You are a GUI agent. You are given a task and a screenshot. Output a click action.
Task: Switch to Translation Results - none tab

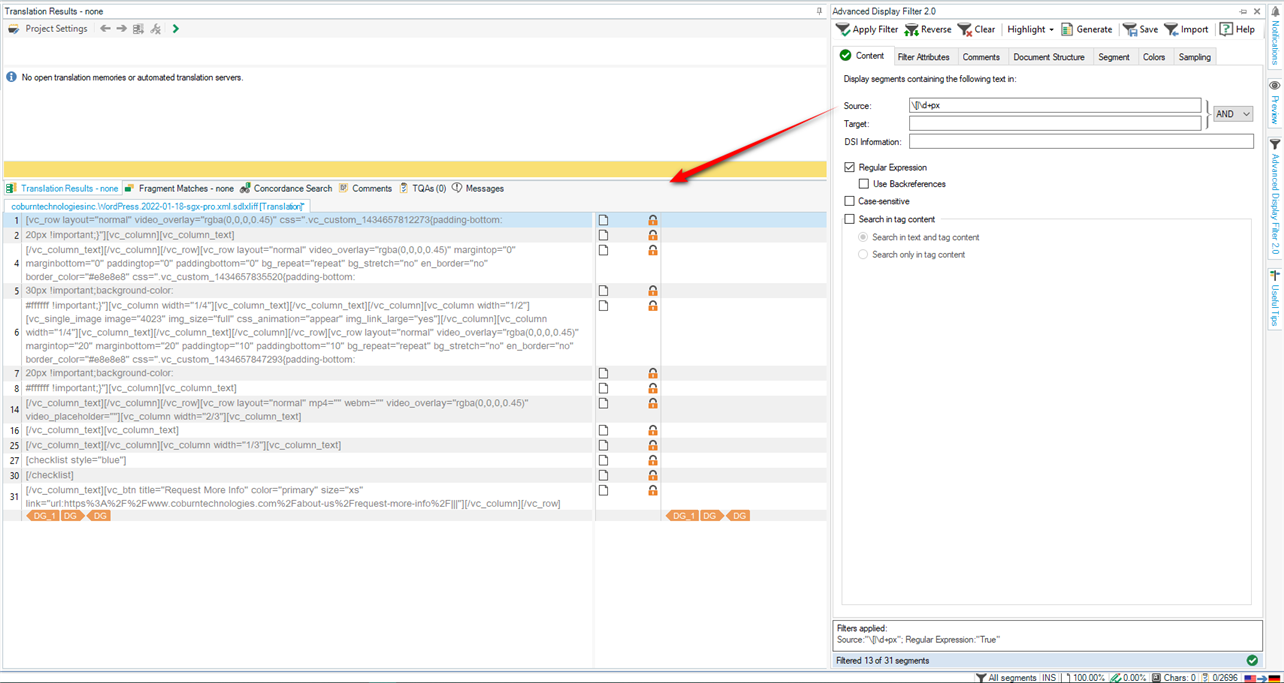(62, 188)
